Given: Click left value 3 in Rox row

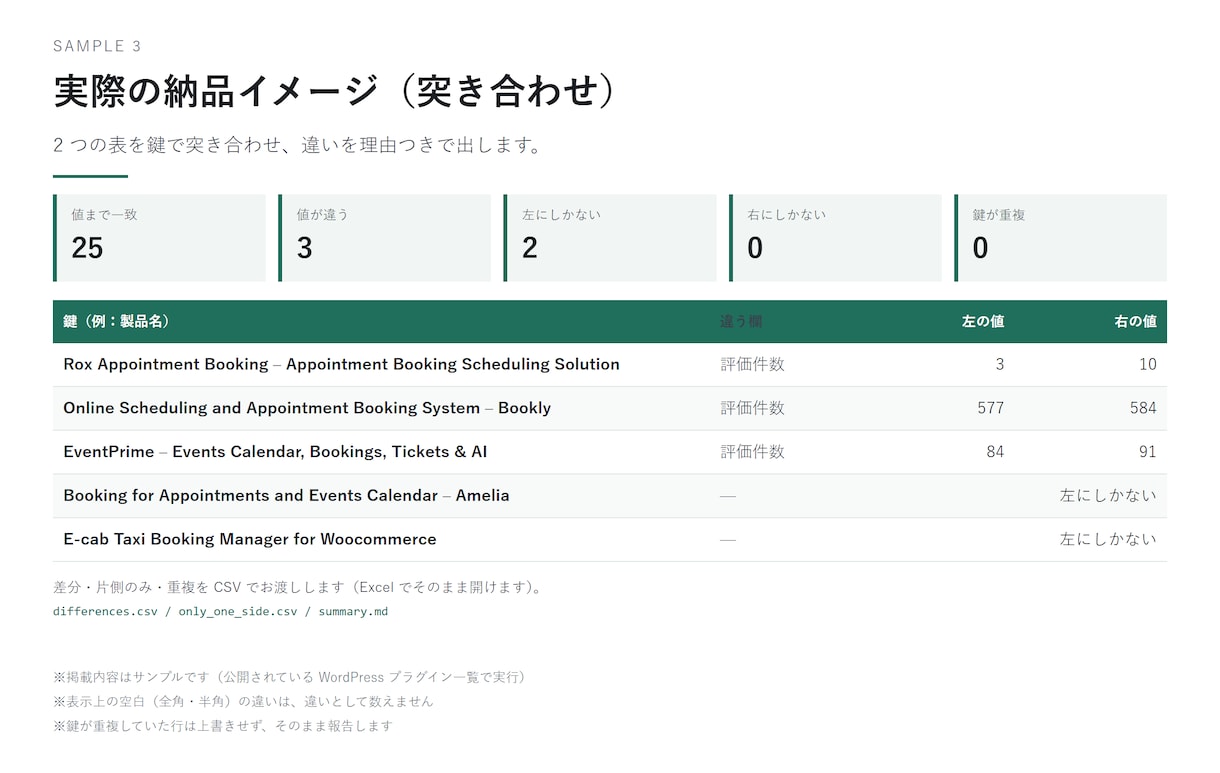Looking at the screenshot, I should pyautogui.click(x=999, y=364).
